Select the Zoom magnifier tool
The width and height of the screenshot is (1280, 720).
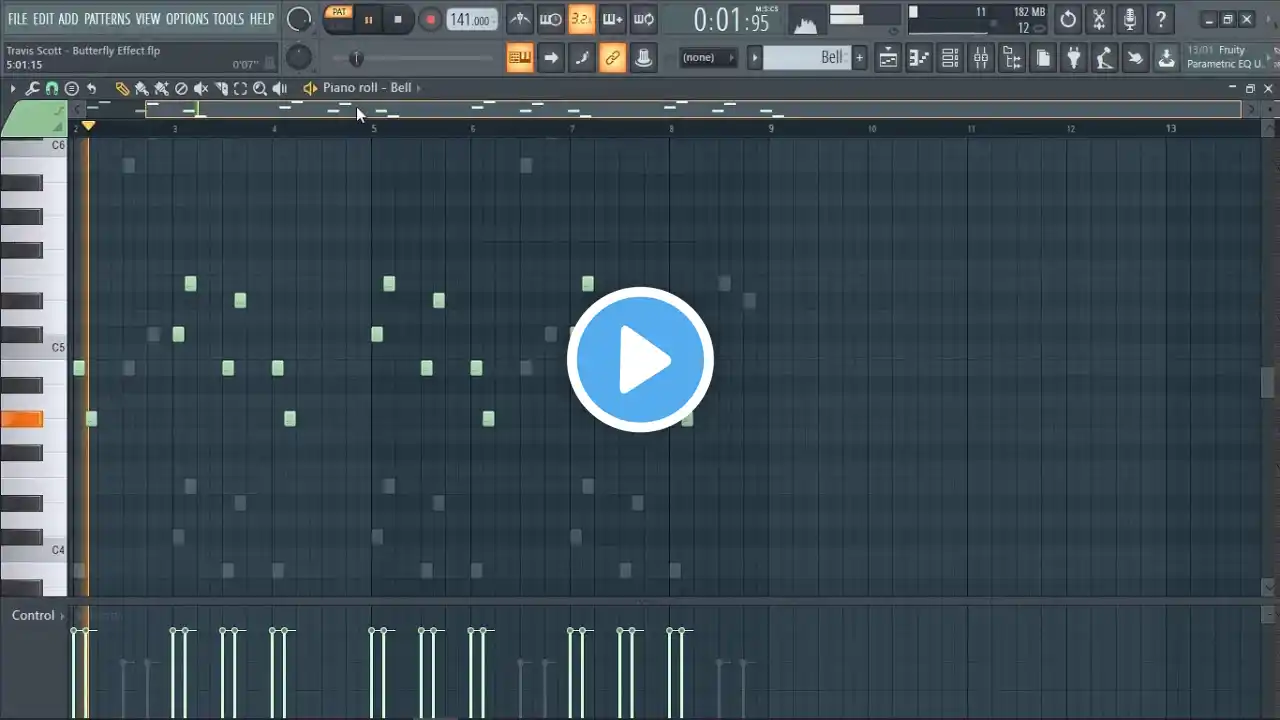pos(260,88)
